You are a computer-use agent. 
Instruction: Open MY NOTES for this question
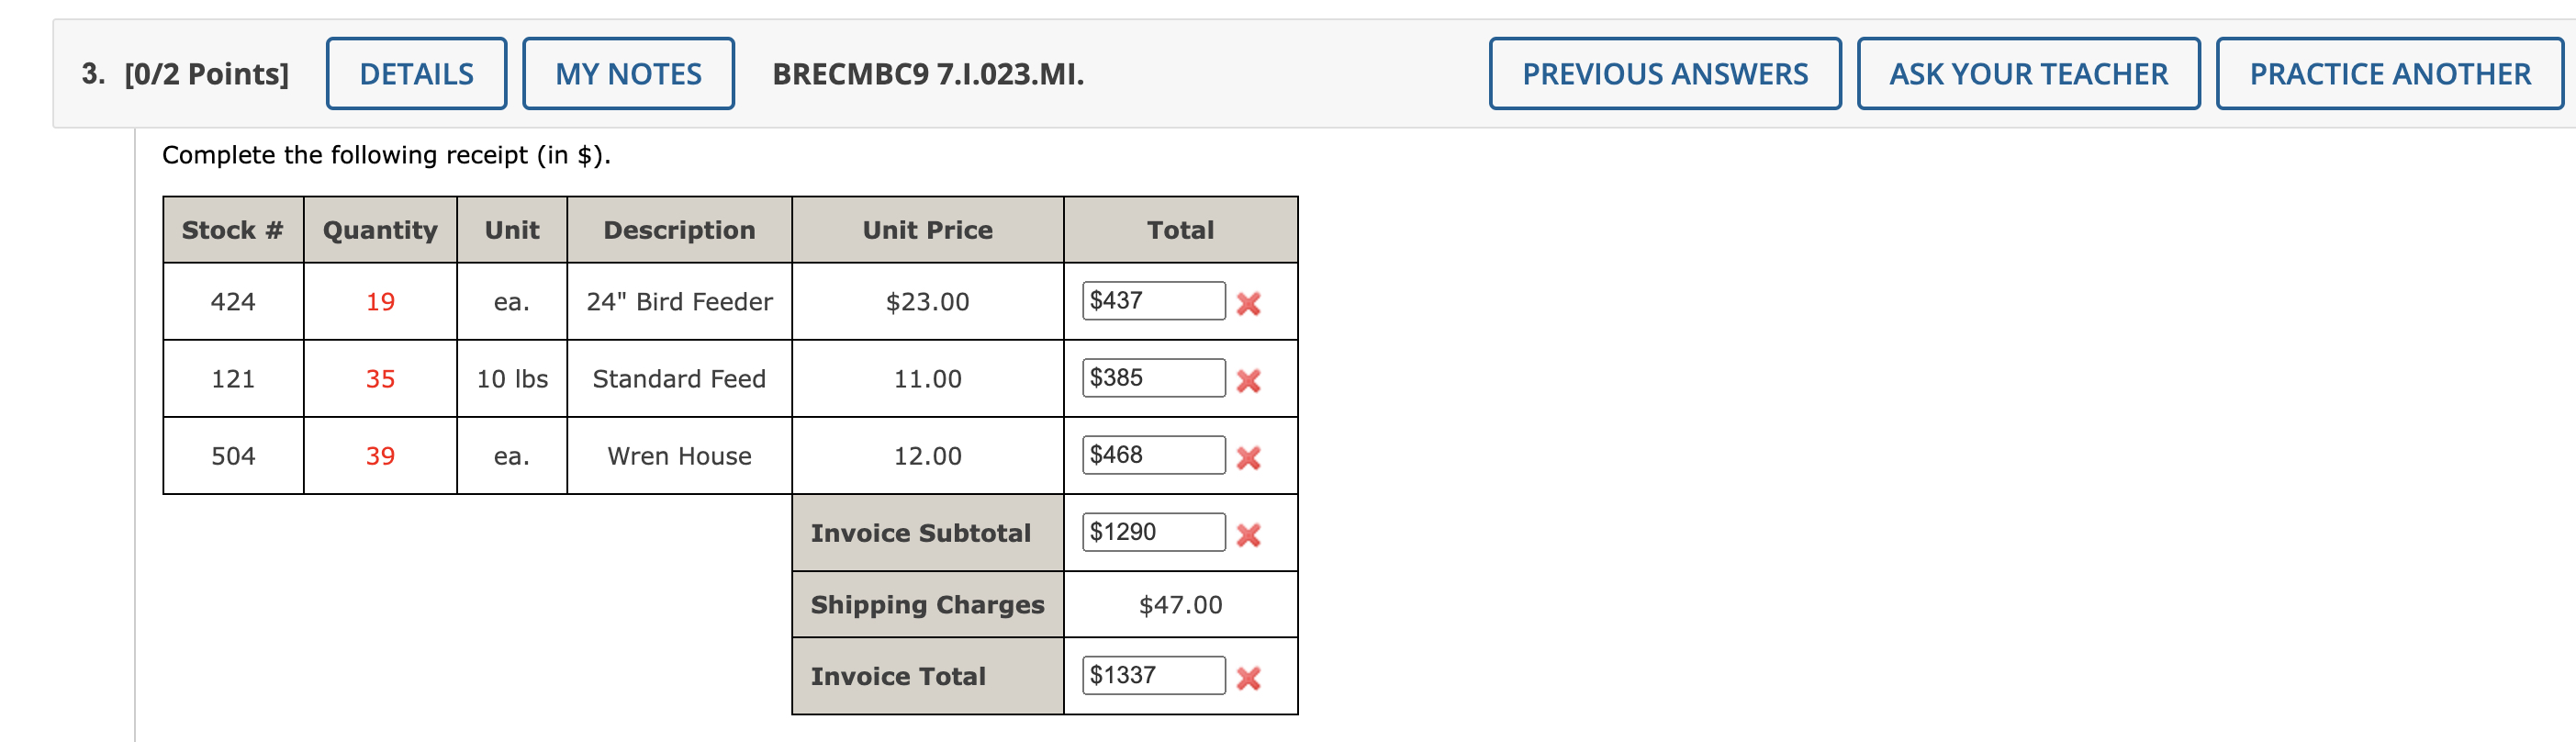coord(628,73)
